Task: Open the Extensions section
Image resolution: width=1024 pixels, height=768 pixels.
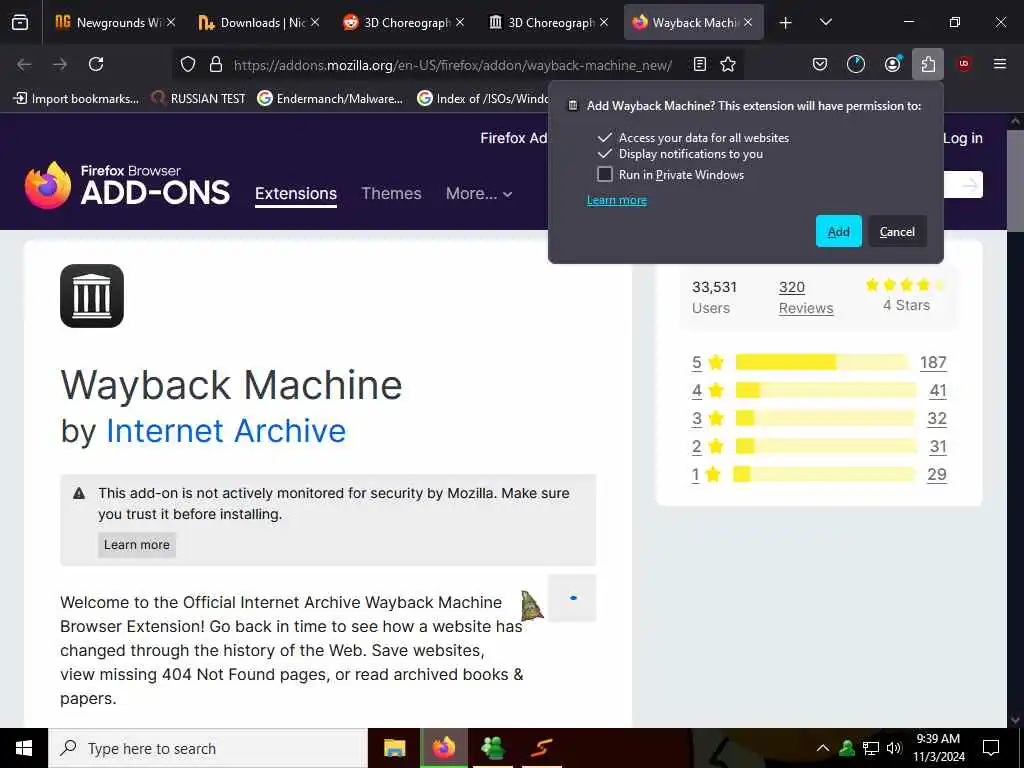Action: tap(296, 194)
